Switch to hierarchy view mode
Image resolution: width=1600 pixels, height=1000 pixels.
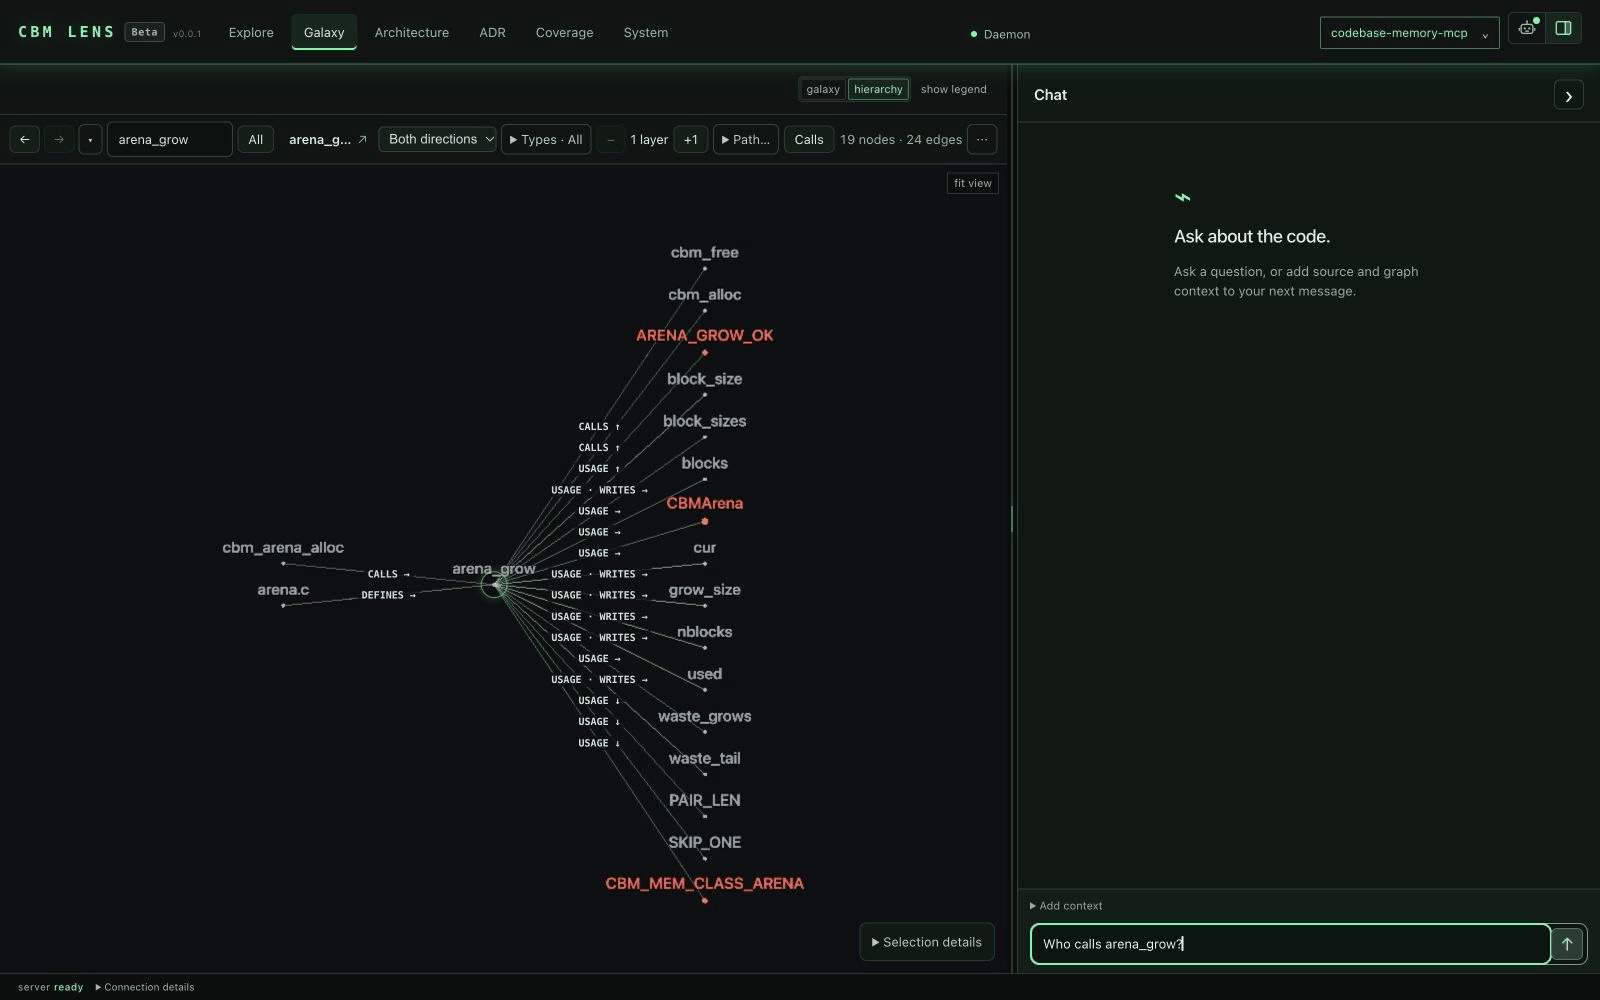pyautogui.click(x=878, y=89)
